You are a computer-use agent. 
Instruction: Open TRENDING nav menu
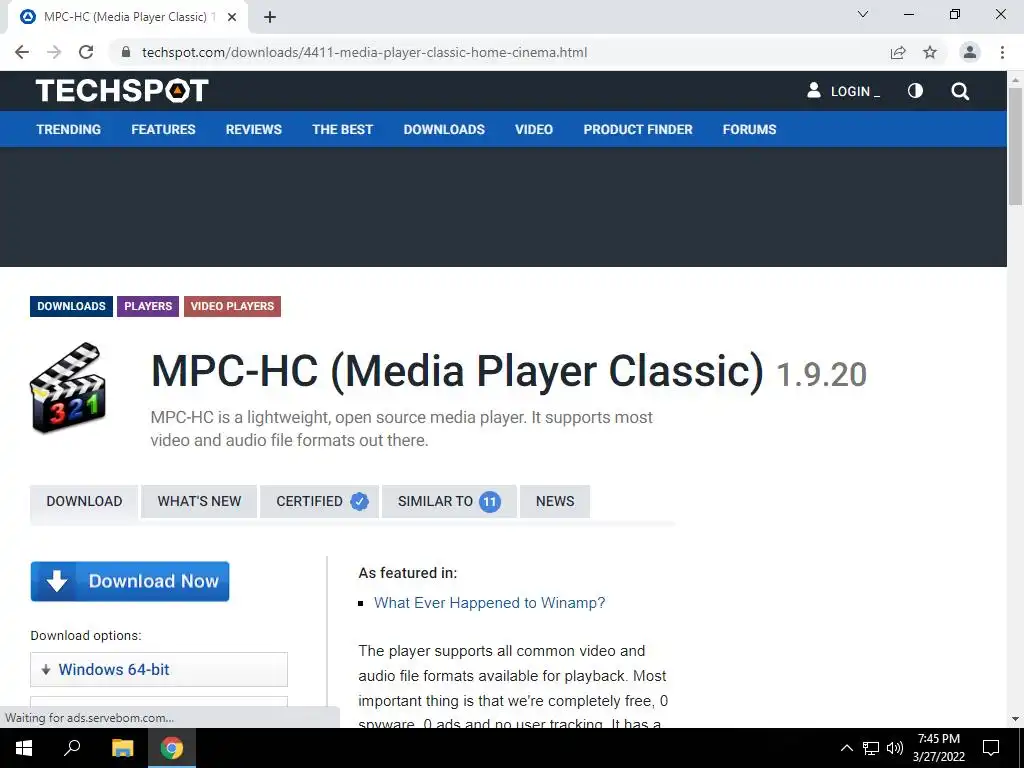pyautogui.click(x=69, y=129)
